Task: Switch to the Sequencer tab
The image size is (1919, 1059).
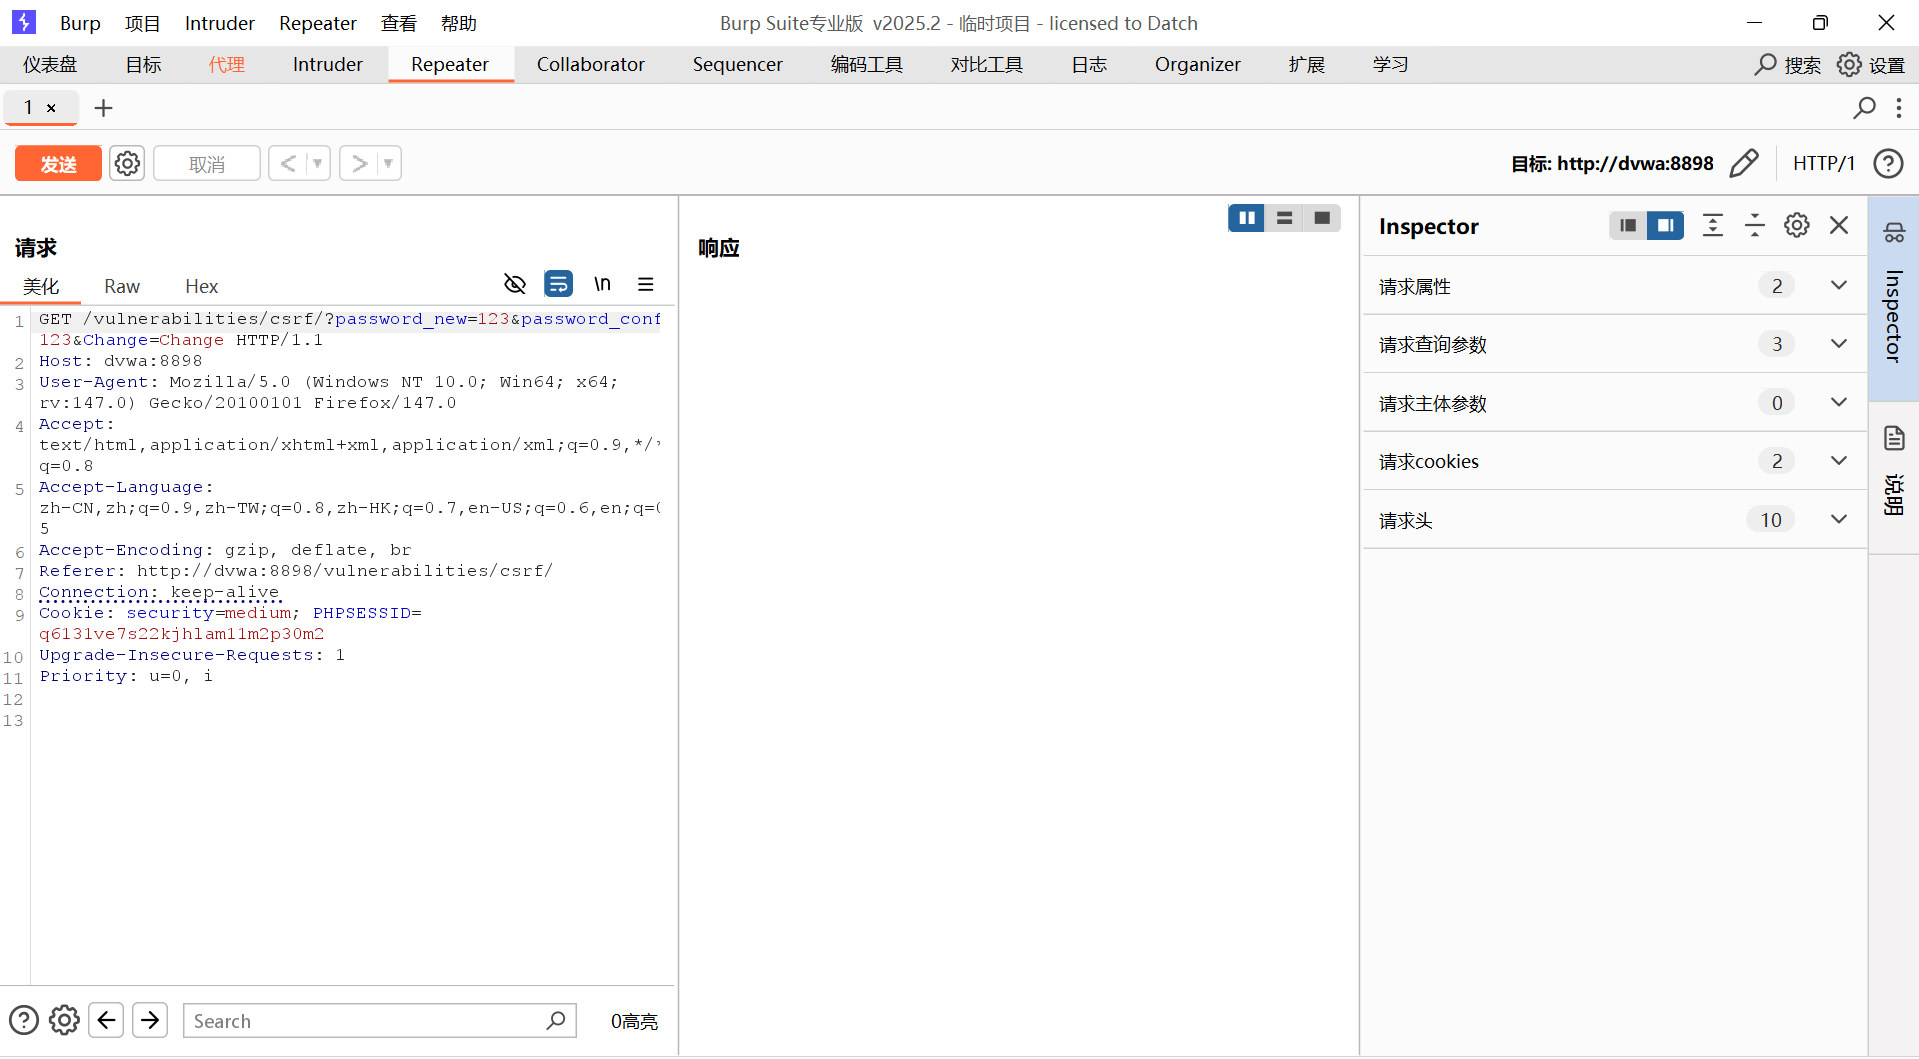Action: point(738,64)
